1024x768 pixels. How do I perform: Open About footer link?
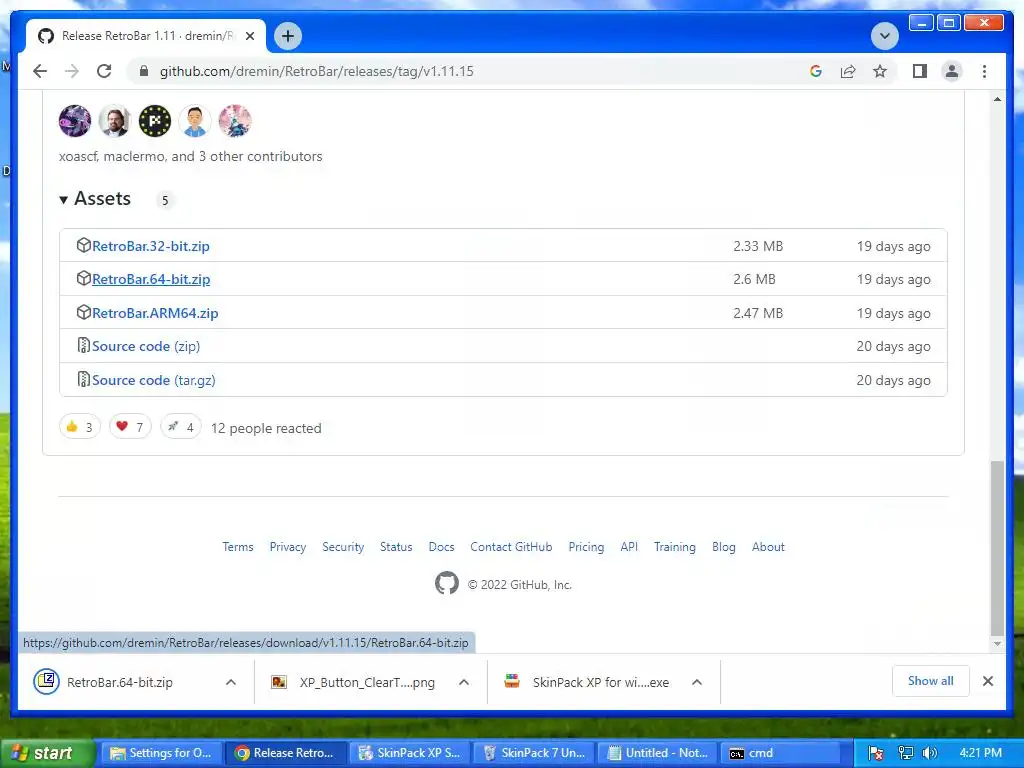click(x=768, y=547)
